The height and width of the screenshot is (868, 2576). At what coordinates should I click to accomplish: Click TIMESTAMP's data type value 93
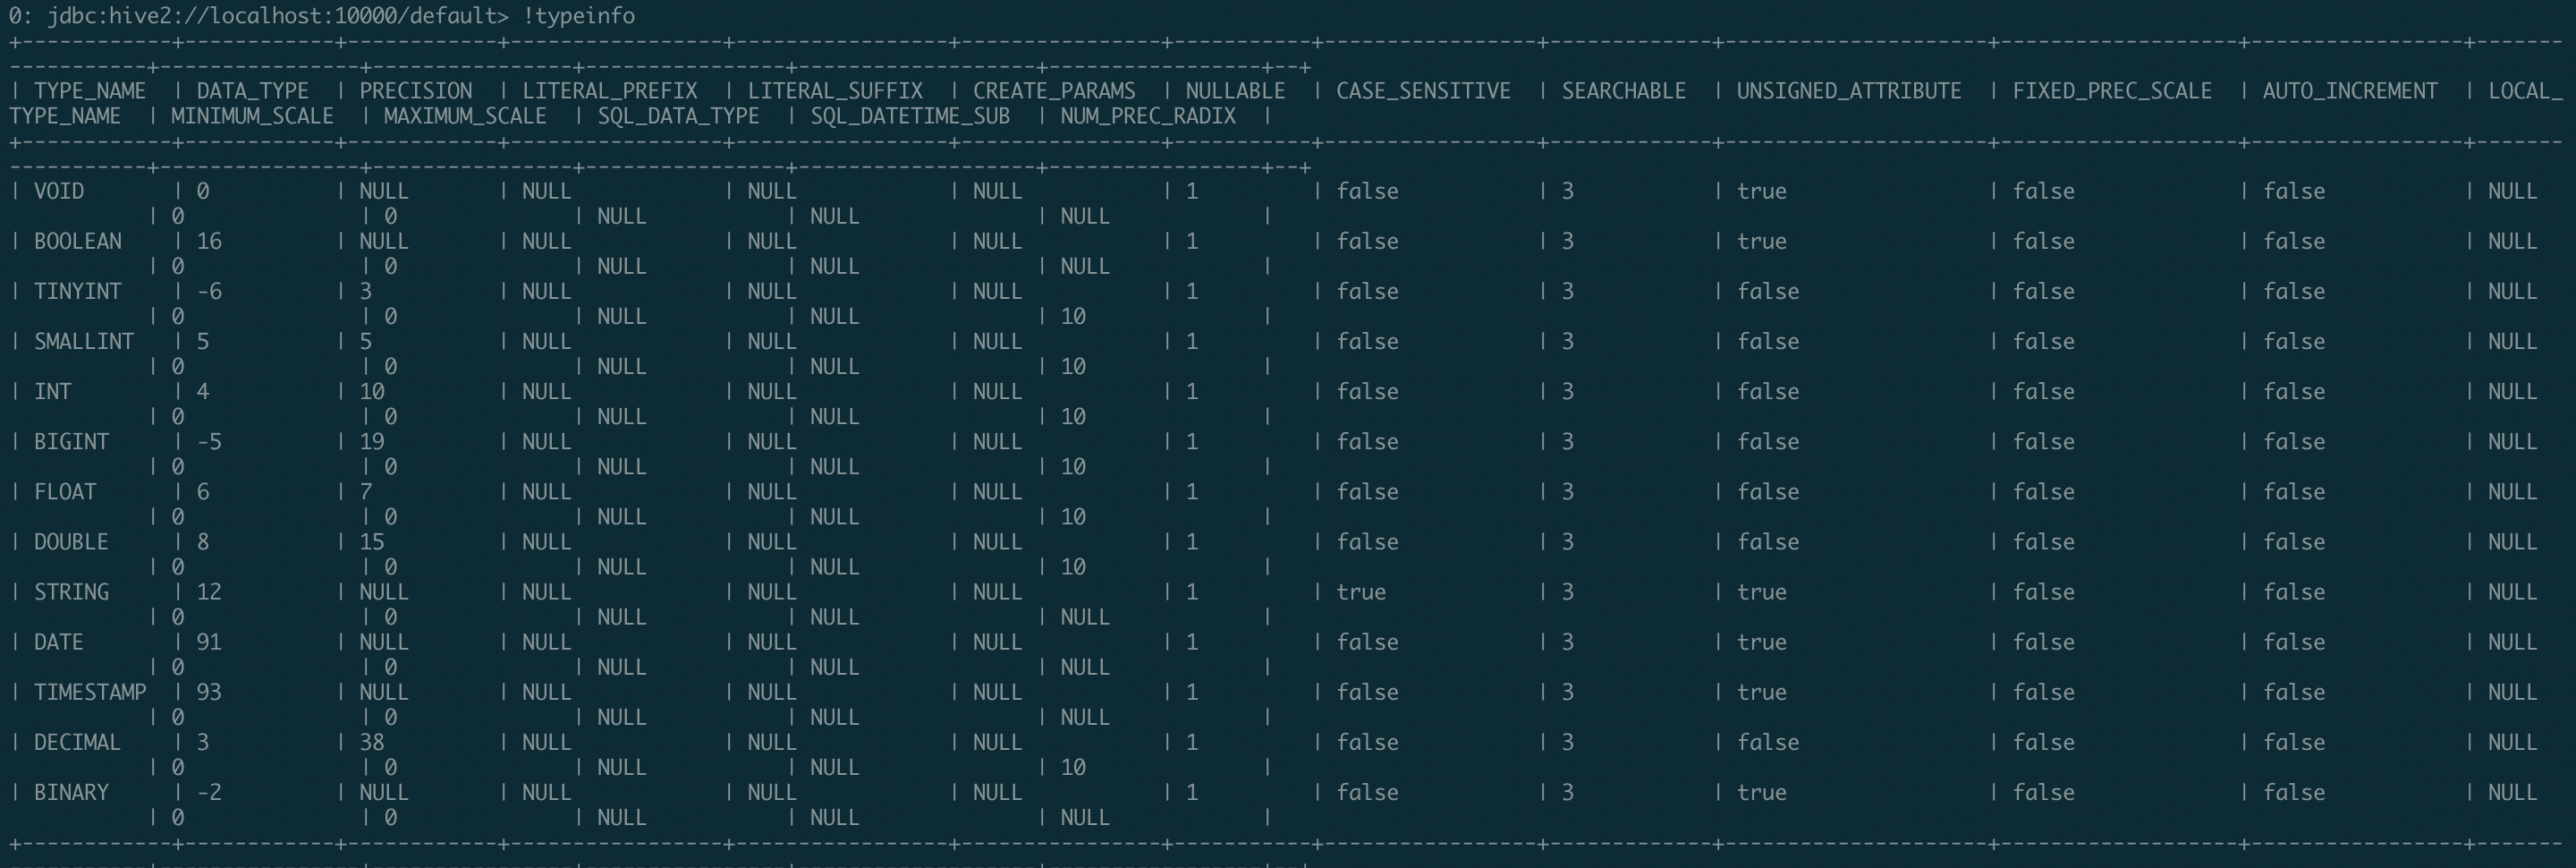point(209,691)
